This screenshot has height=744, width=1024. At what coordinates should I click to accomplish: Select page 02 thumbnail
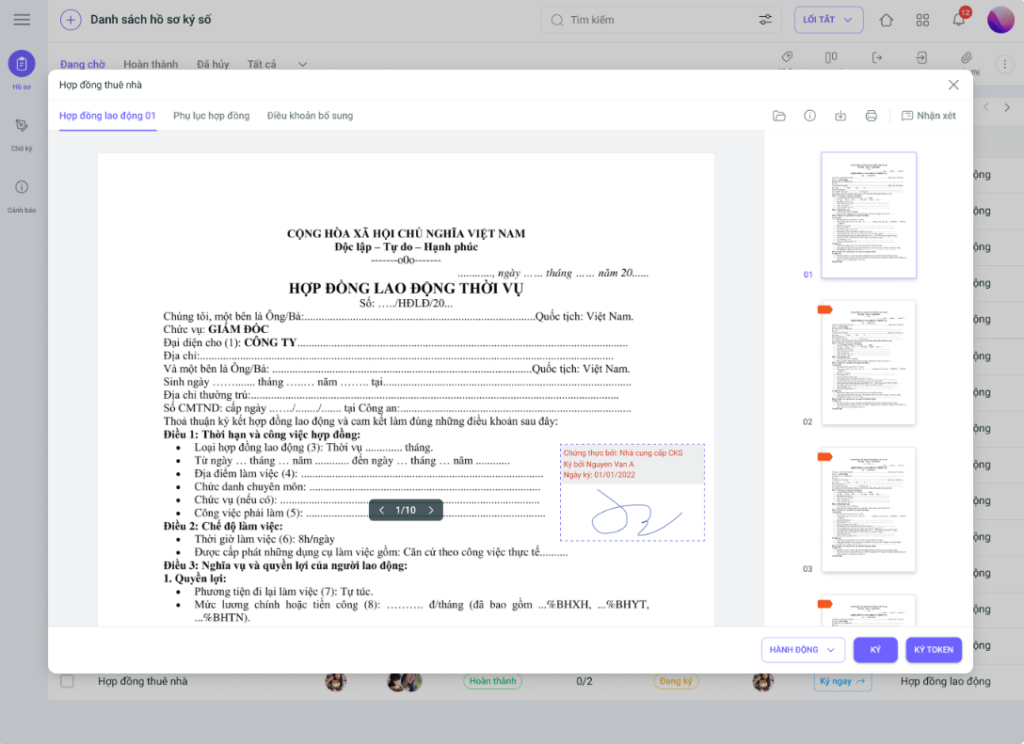click(x=869, y=363)
